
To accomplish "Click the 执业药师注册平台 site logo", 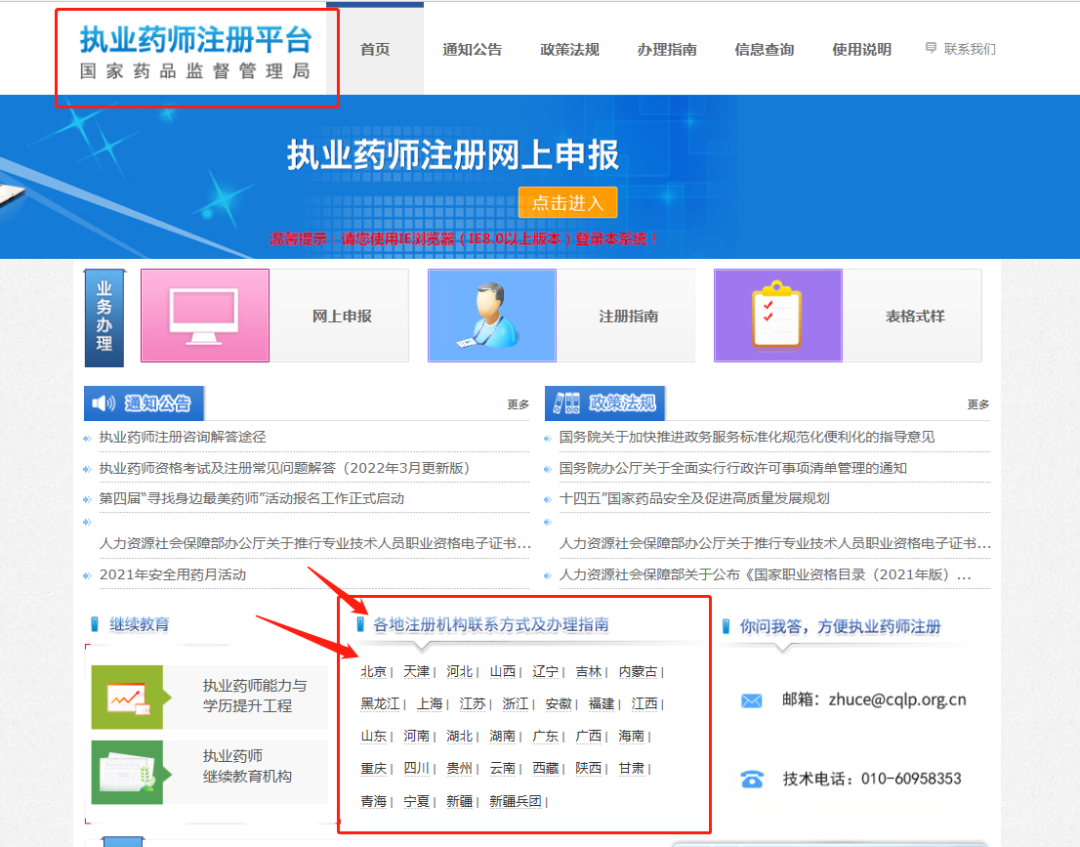I will point(196,55).
